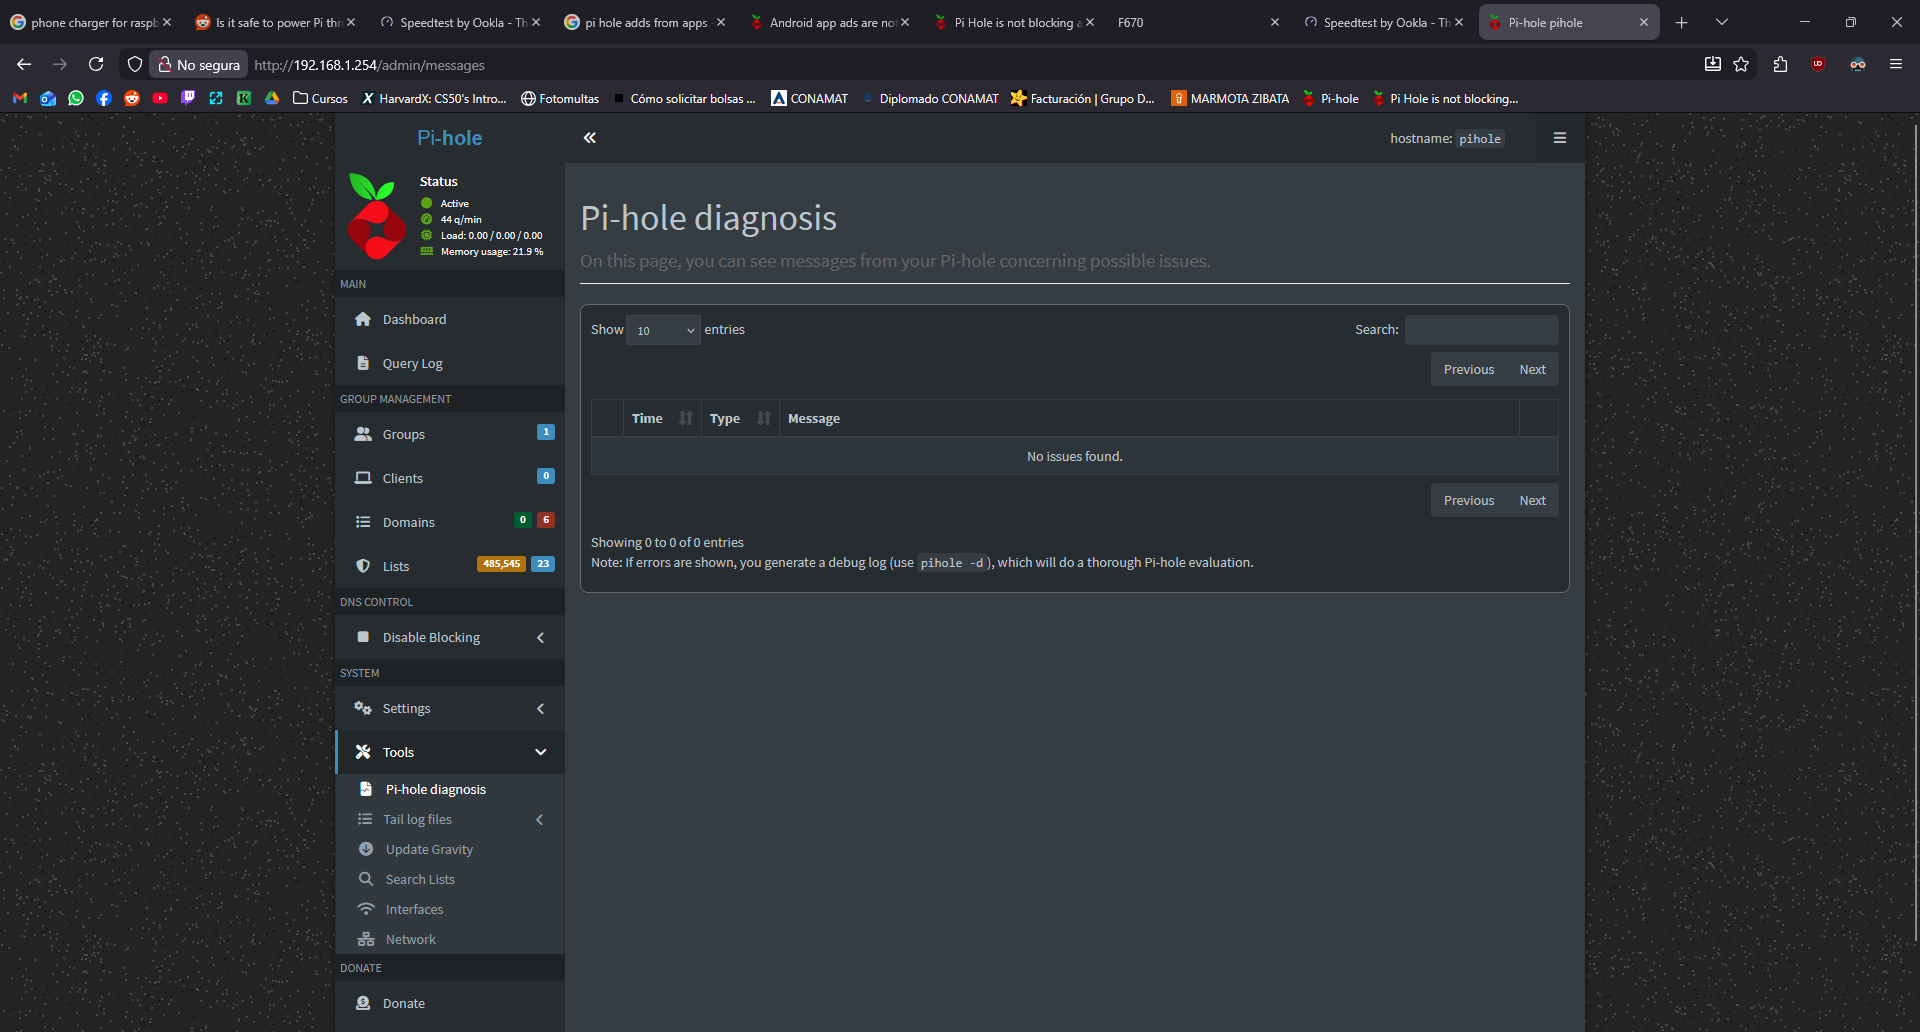Image resolution: width=1920 pixels, height=1032 pixels.
Task: Open the Network tool page
Action: pyautogui.click(x=410, y=940)
